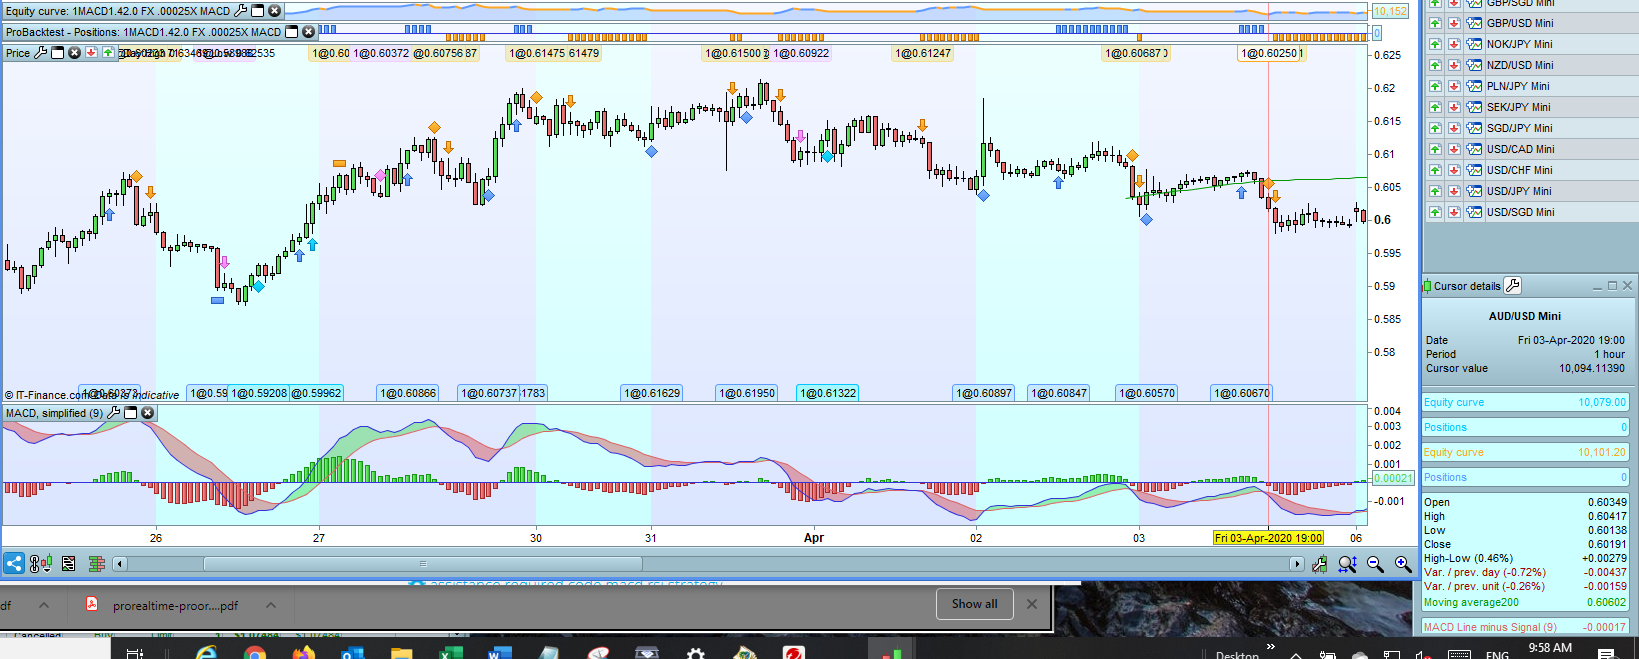Click the 1@0.60866 trade label
This screenshot has width=1639, height=659.
(x=408, y=393)
